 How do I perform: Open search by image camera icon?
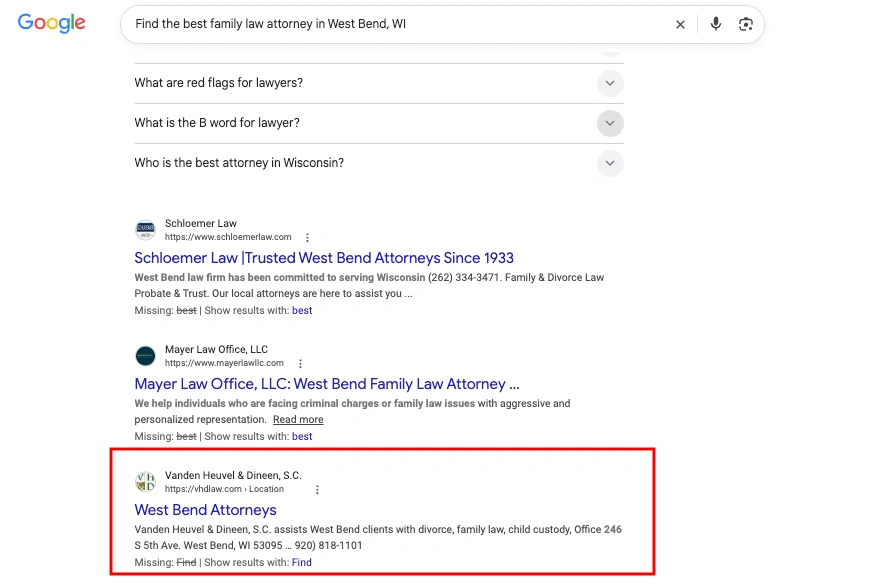click(746, 24)
